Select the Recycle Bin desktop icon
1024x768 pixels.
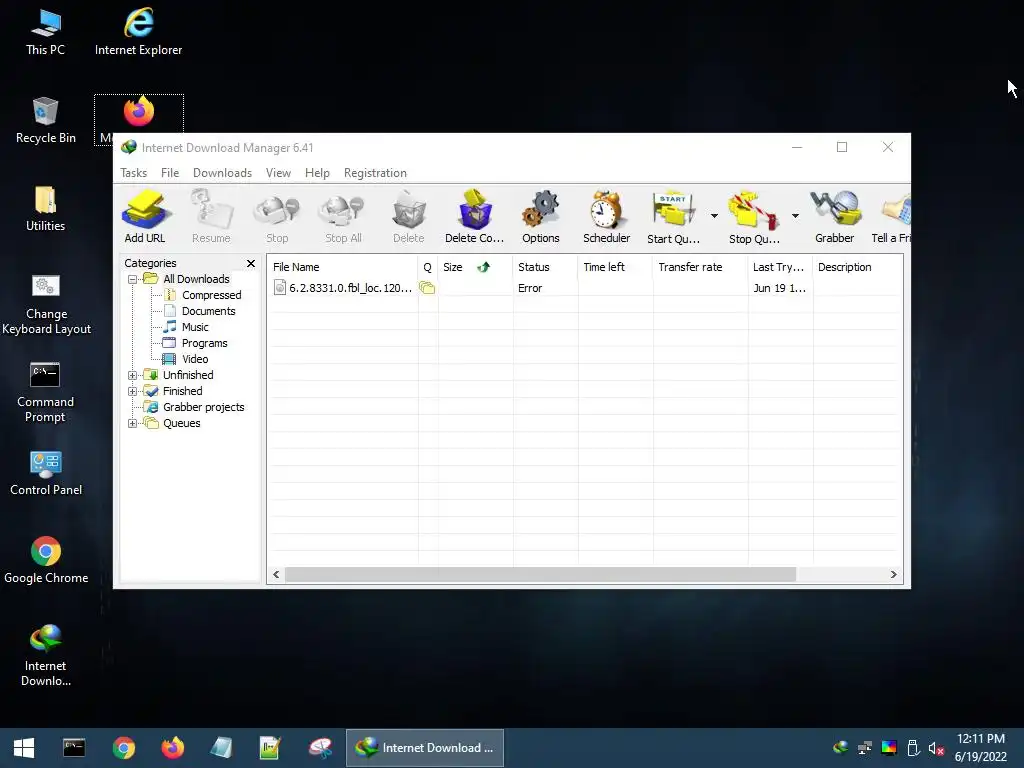click(x=46, y=120)
